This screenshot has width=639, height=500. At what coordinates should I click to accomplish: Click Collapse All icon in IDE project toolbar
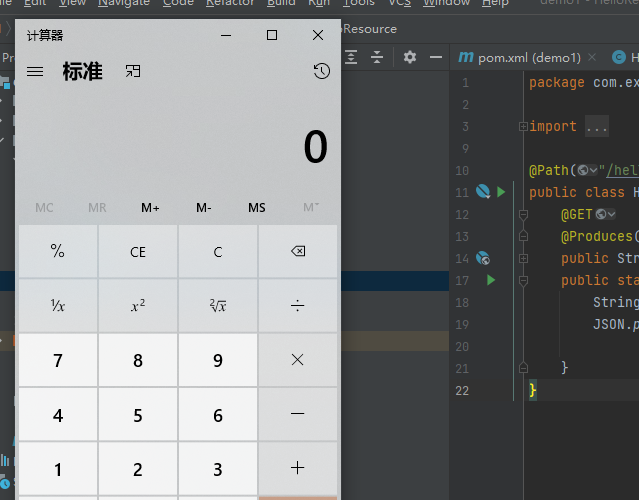tap(377, 57)
